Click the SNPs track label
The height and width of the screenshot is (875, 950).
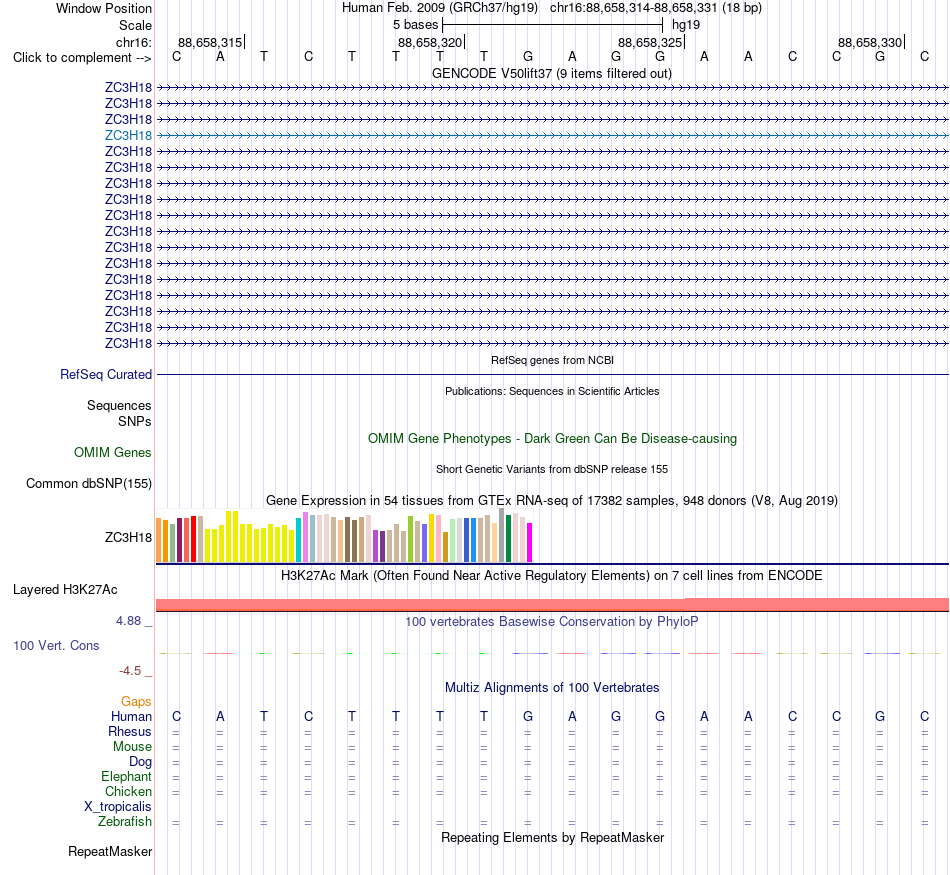coord(135,421)
